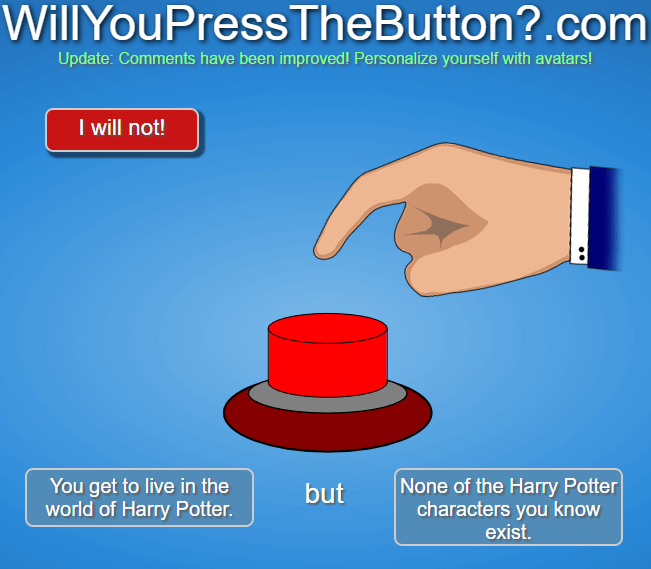Click the word 'but' between boxes

coord(324,493)
